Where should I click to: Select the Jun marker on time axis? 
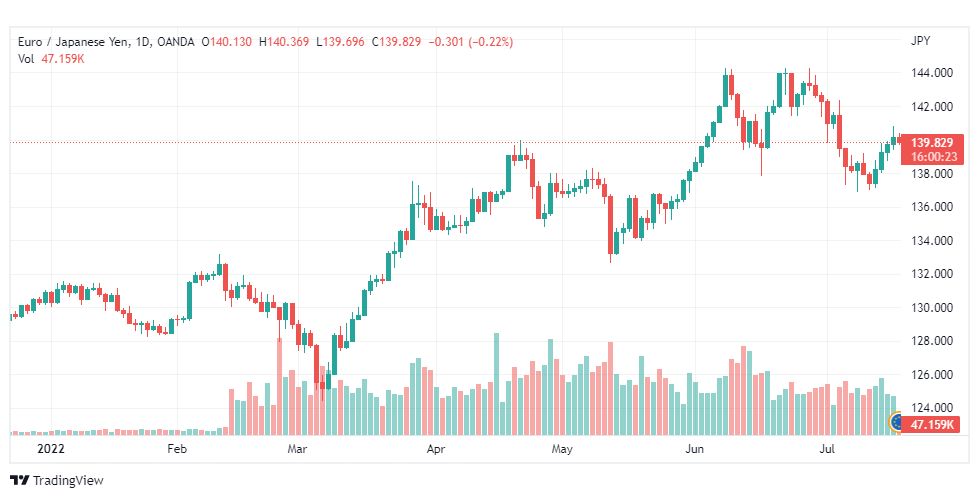(694, 449)
